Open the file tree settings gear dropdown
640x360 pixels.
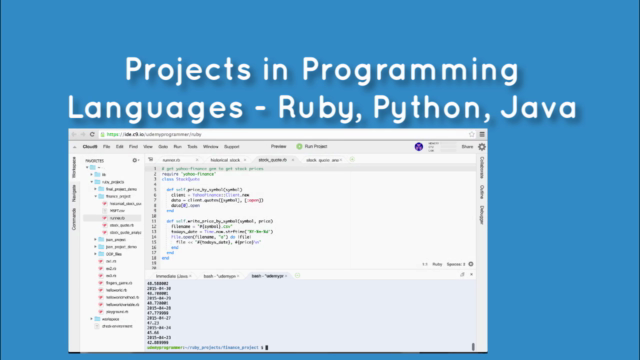pos(136,160)
